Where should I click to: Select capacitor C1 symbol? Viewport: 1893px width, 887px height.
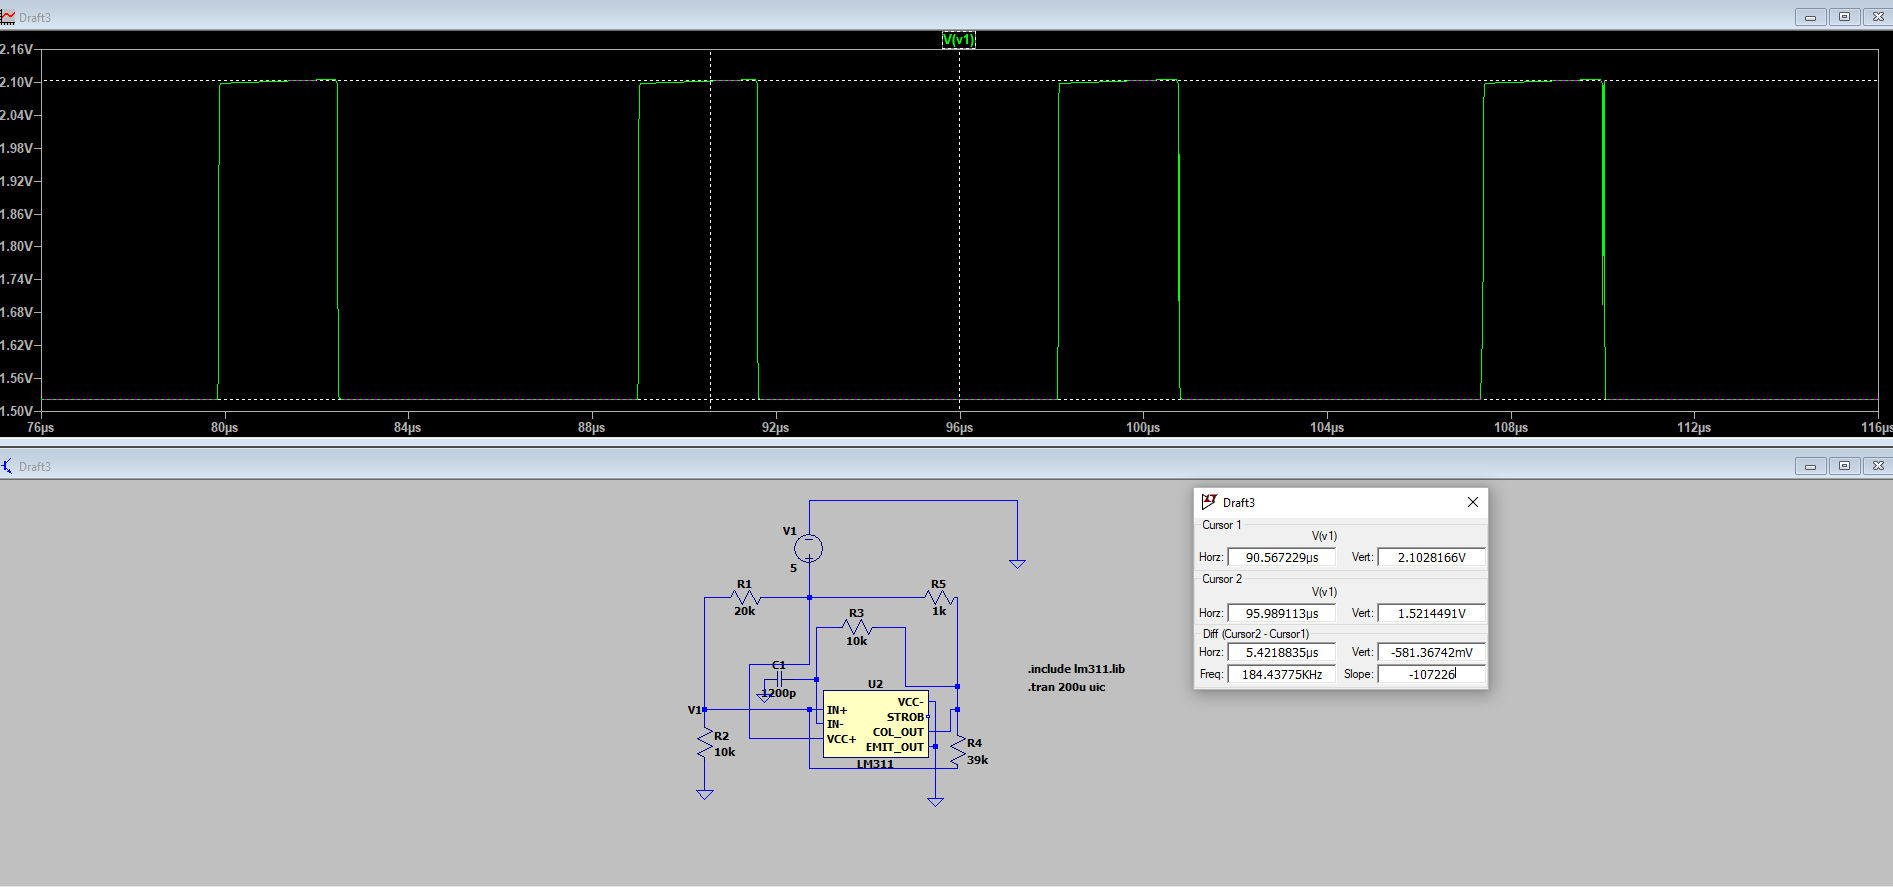point(779,680)
